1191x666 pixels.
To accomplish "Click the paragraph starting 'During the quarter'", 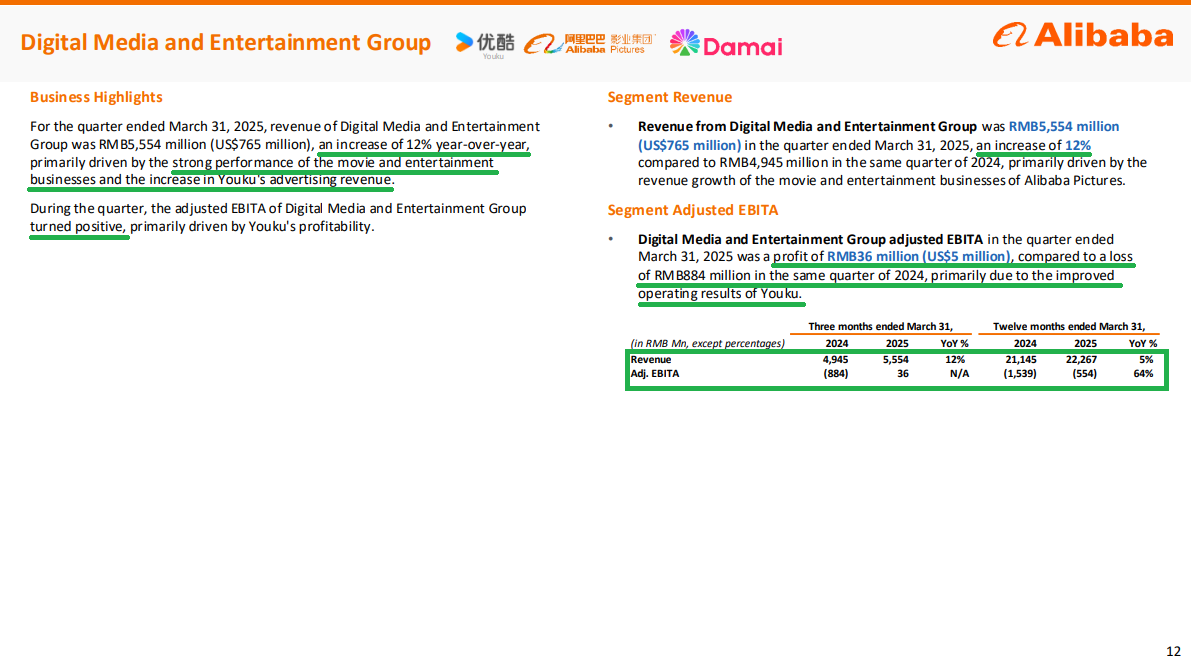I will [x=278, y=217].
